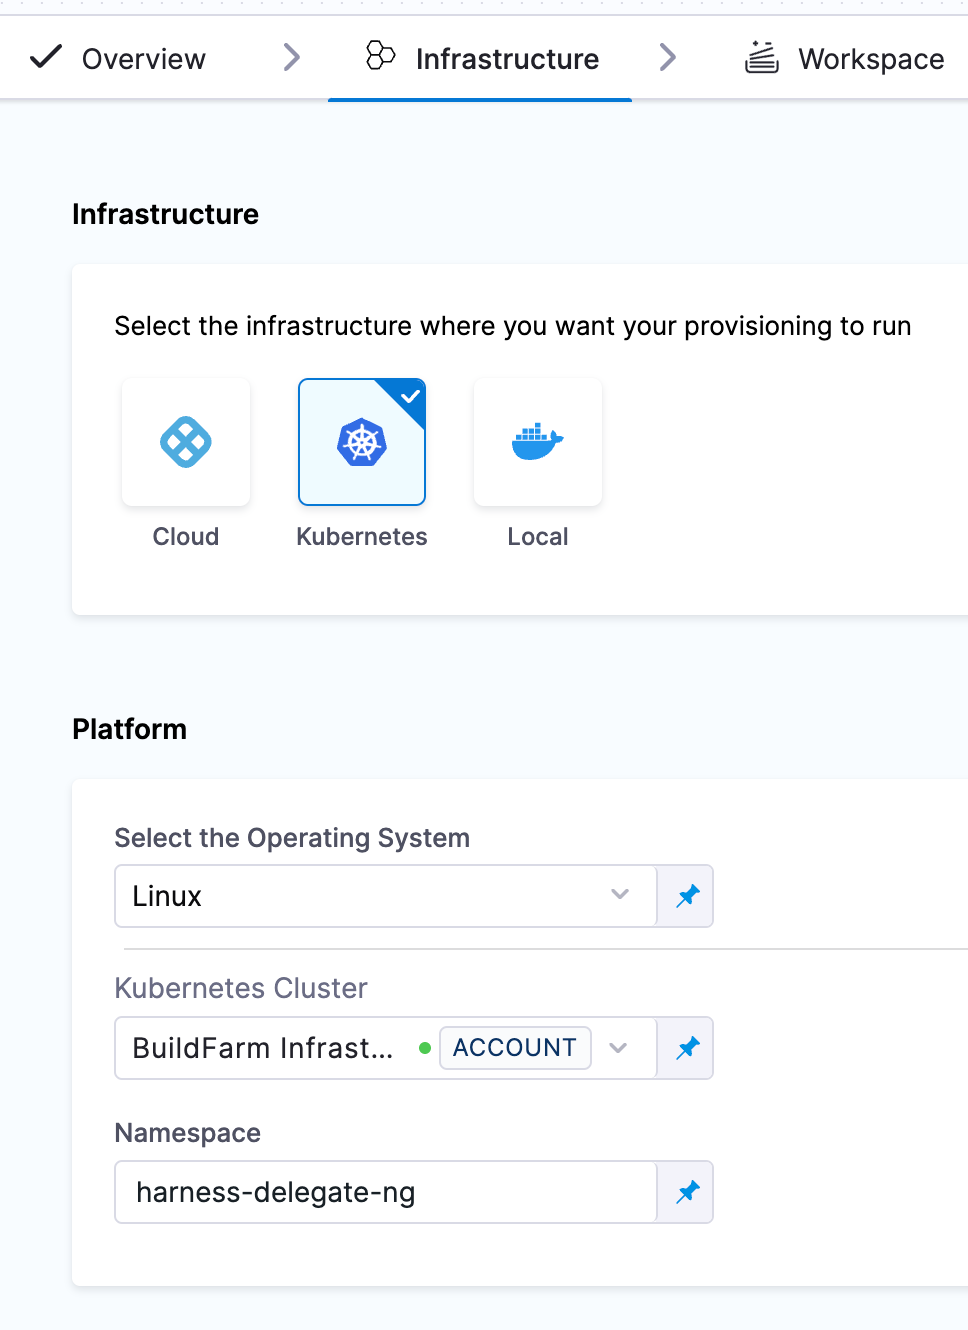
Task: Expand the Kubernetes Cluster dropdown arrow
Action: tap(619, 1048)
